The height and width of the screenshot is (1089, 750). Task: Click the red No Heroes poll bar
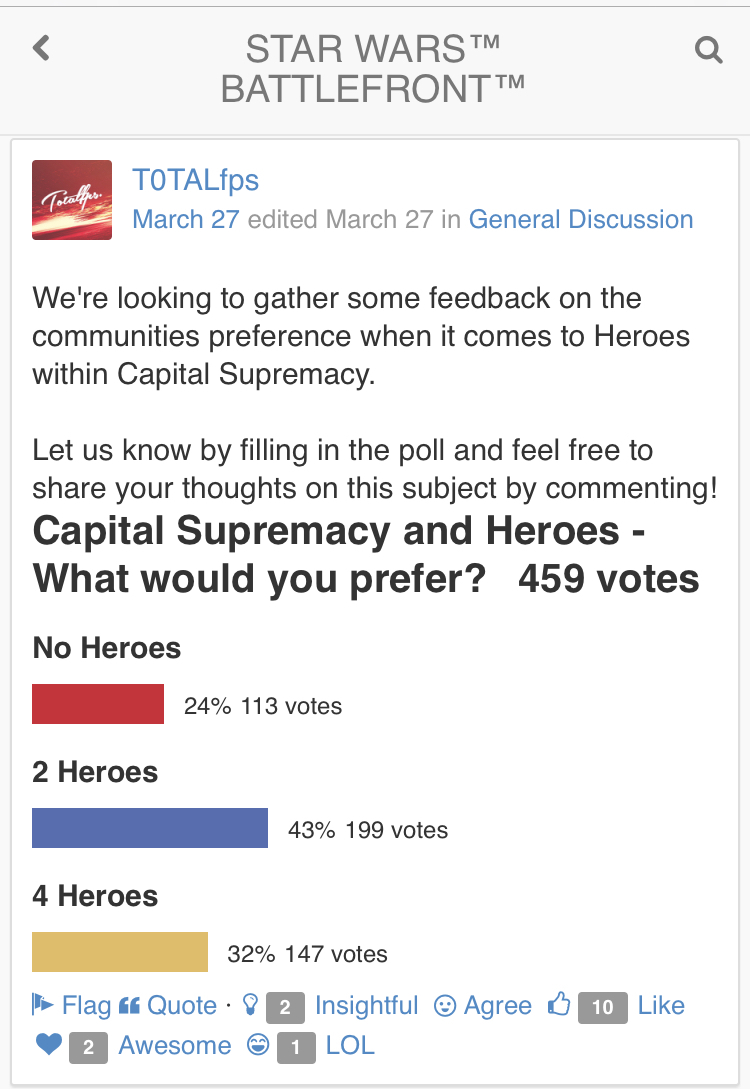point(98,704)
